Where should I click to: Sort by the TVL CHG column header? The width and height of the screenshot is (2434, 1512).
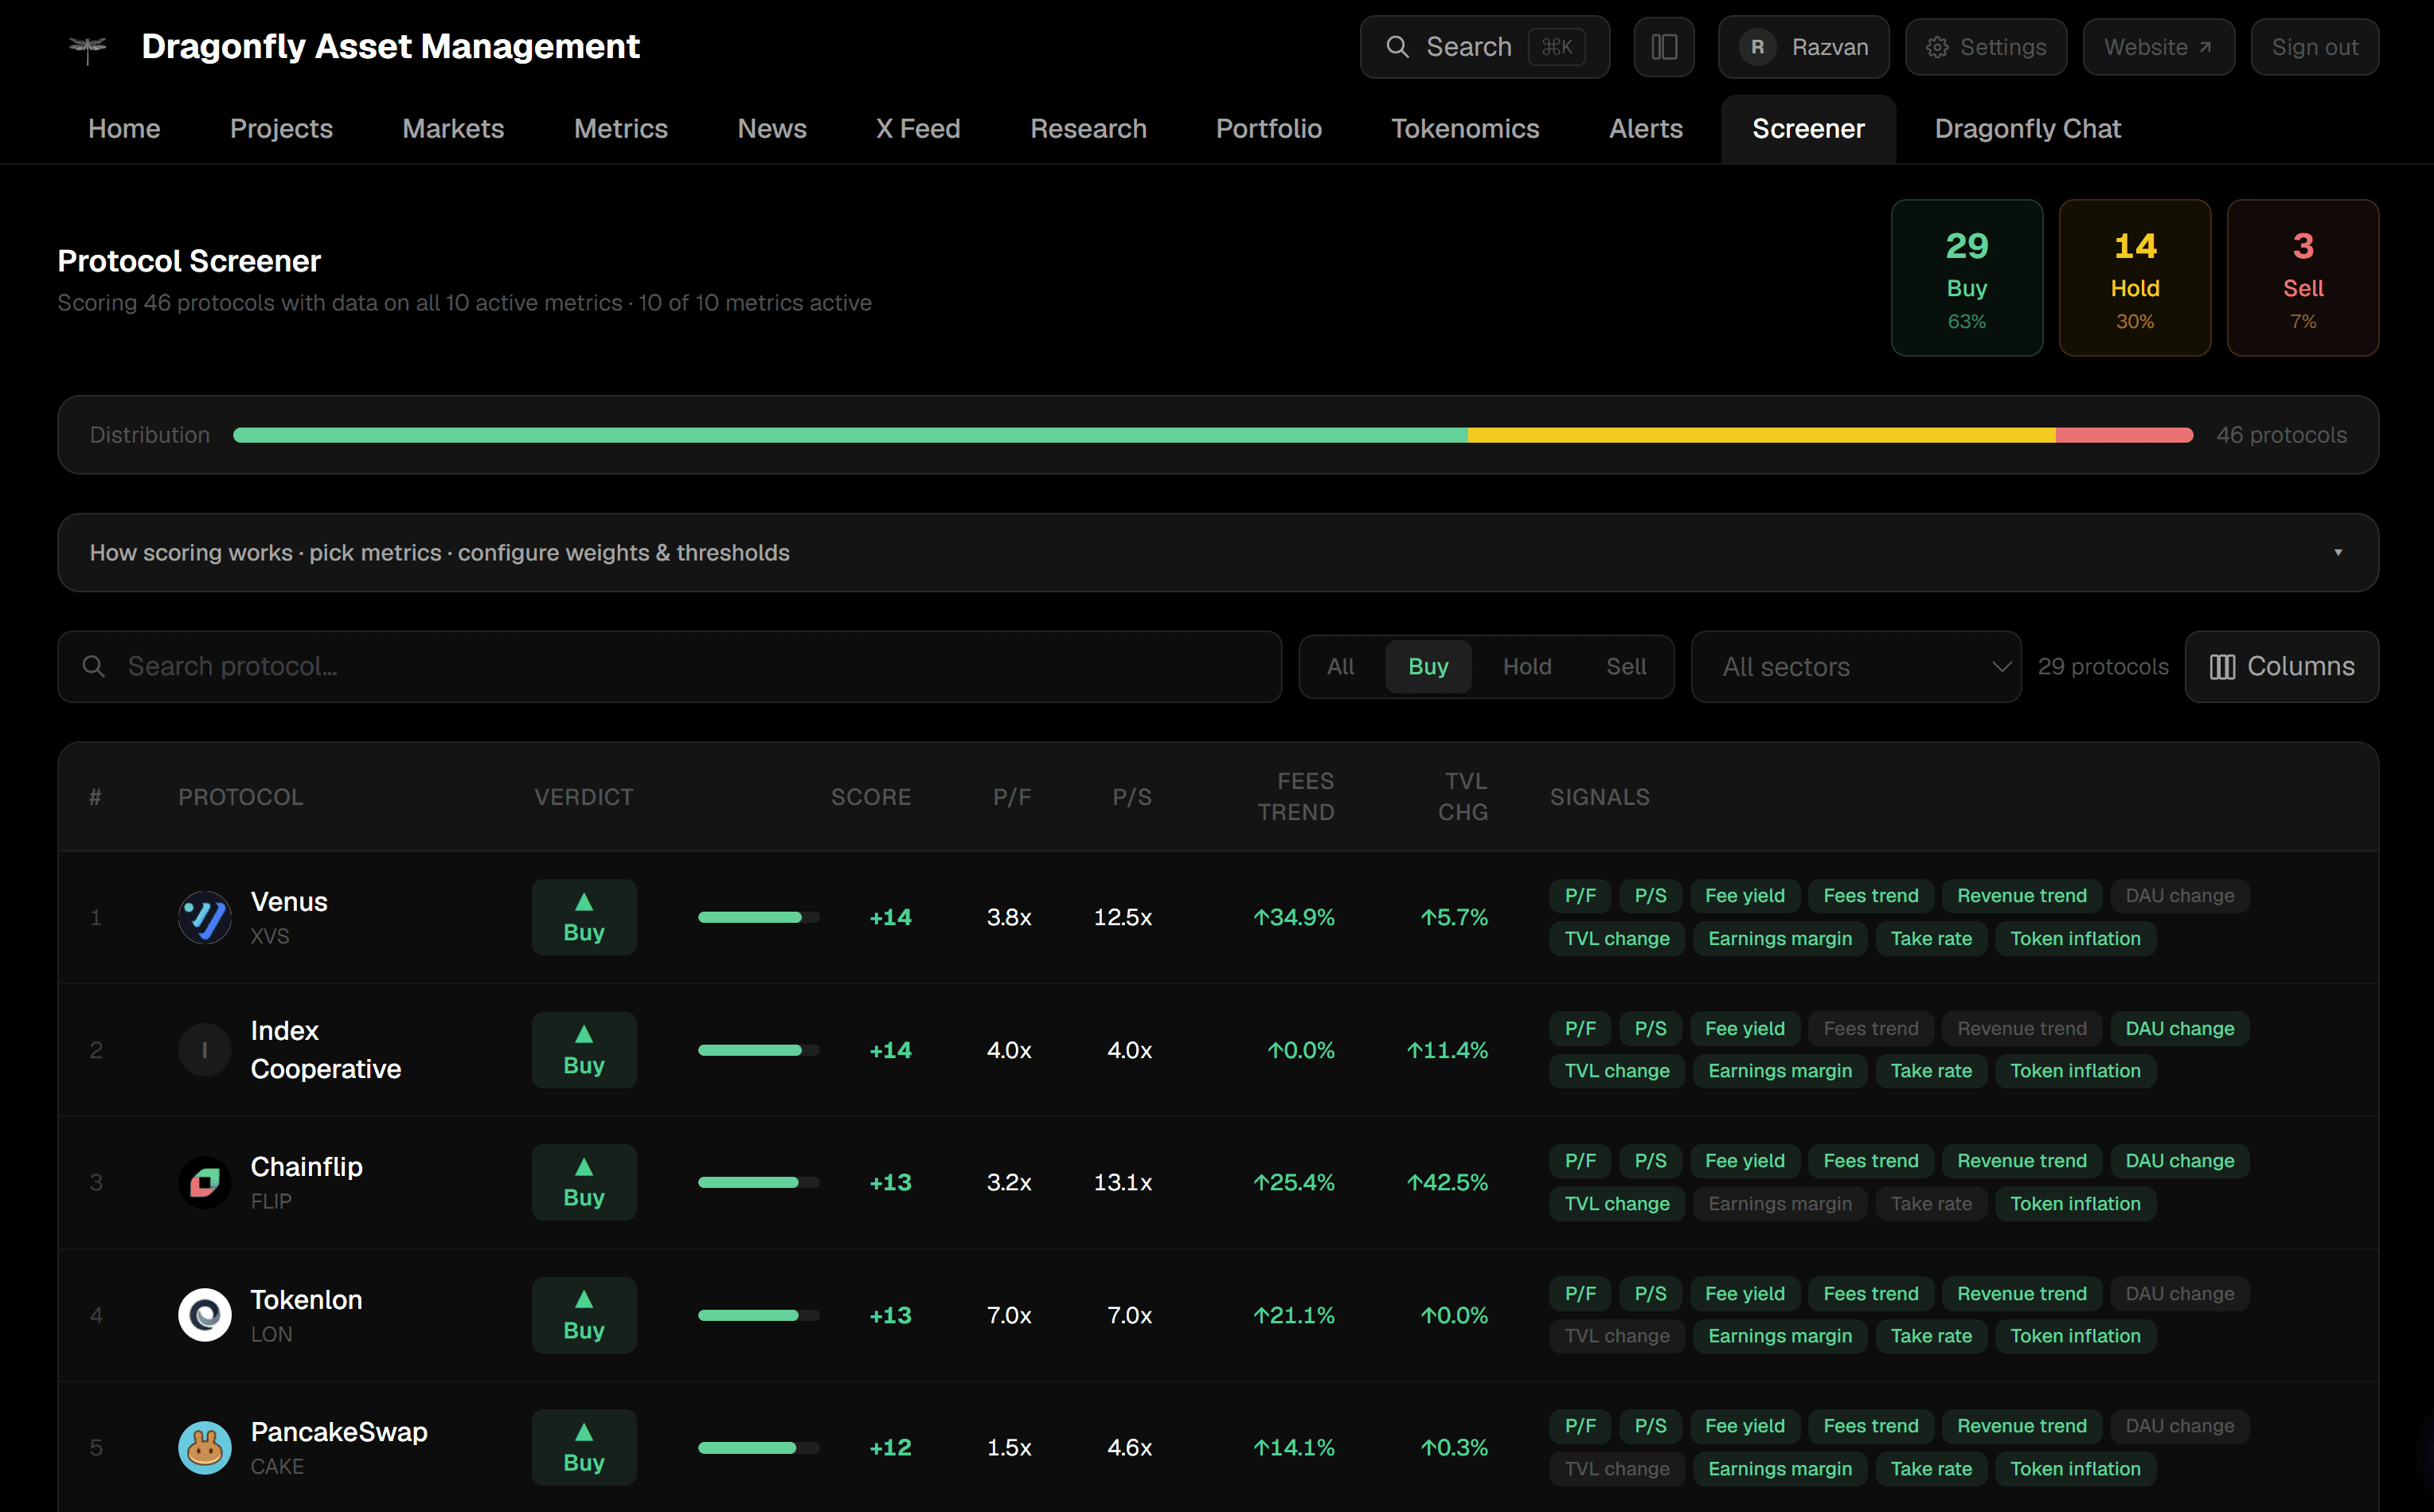pyautogui.click(x=1463, y=797)
